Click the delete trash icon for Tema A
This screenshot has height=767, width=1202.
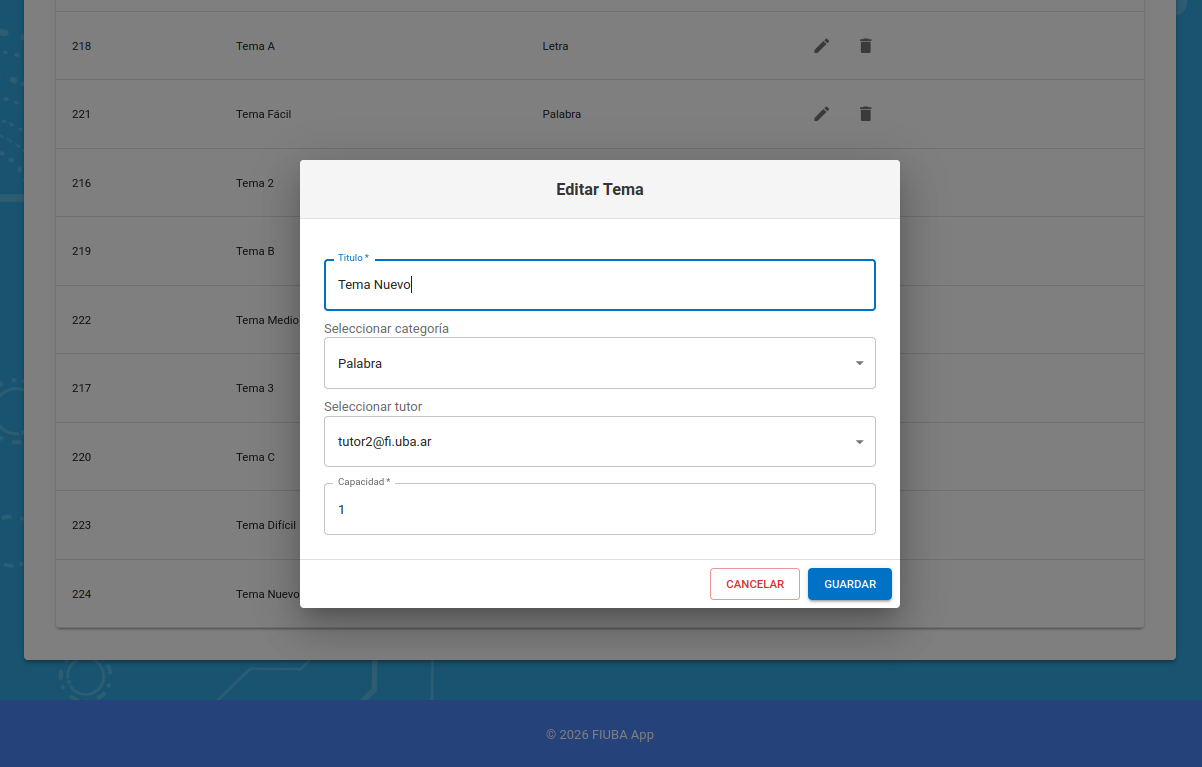pyautogui.click(x=865, y=46)
